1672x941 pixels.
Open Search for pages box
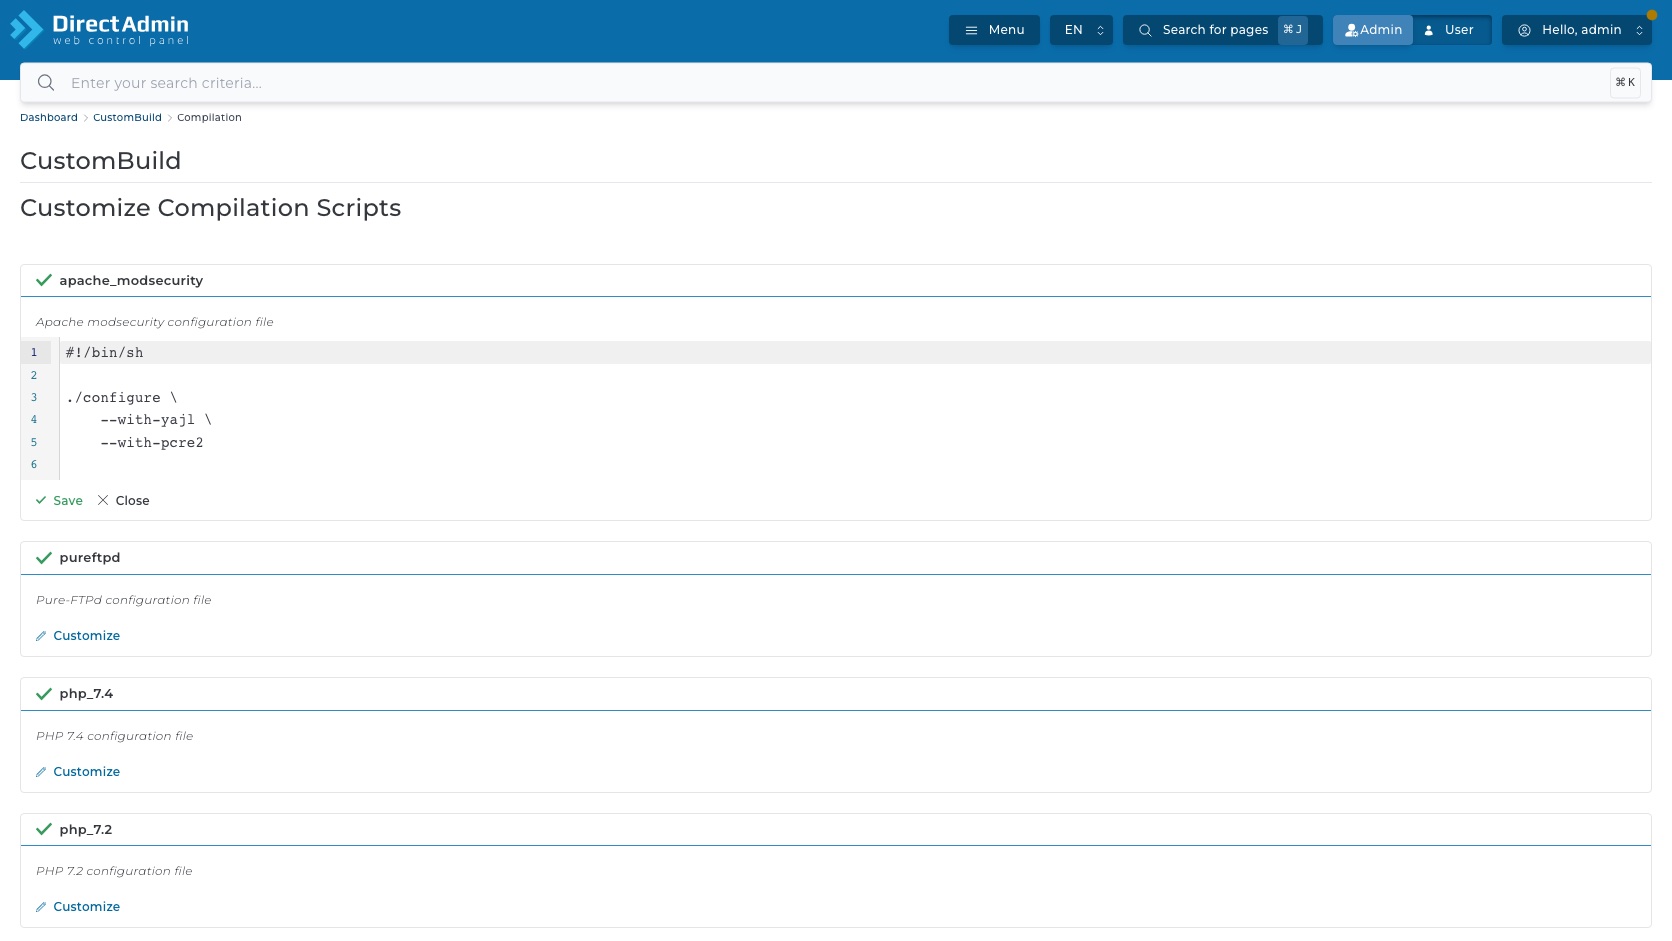tap(1222, 30)
